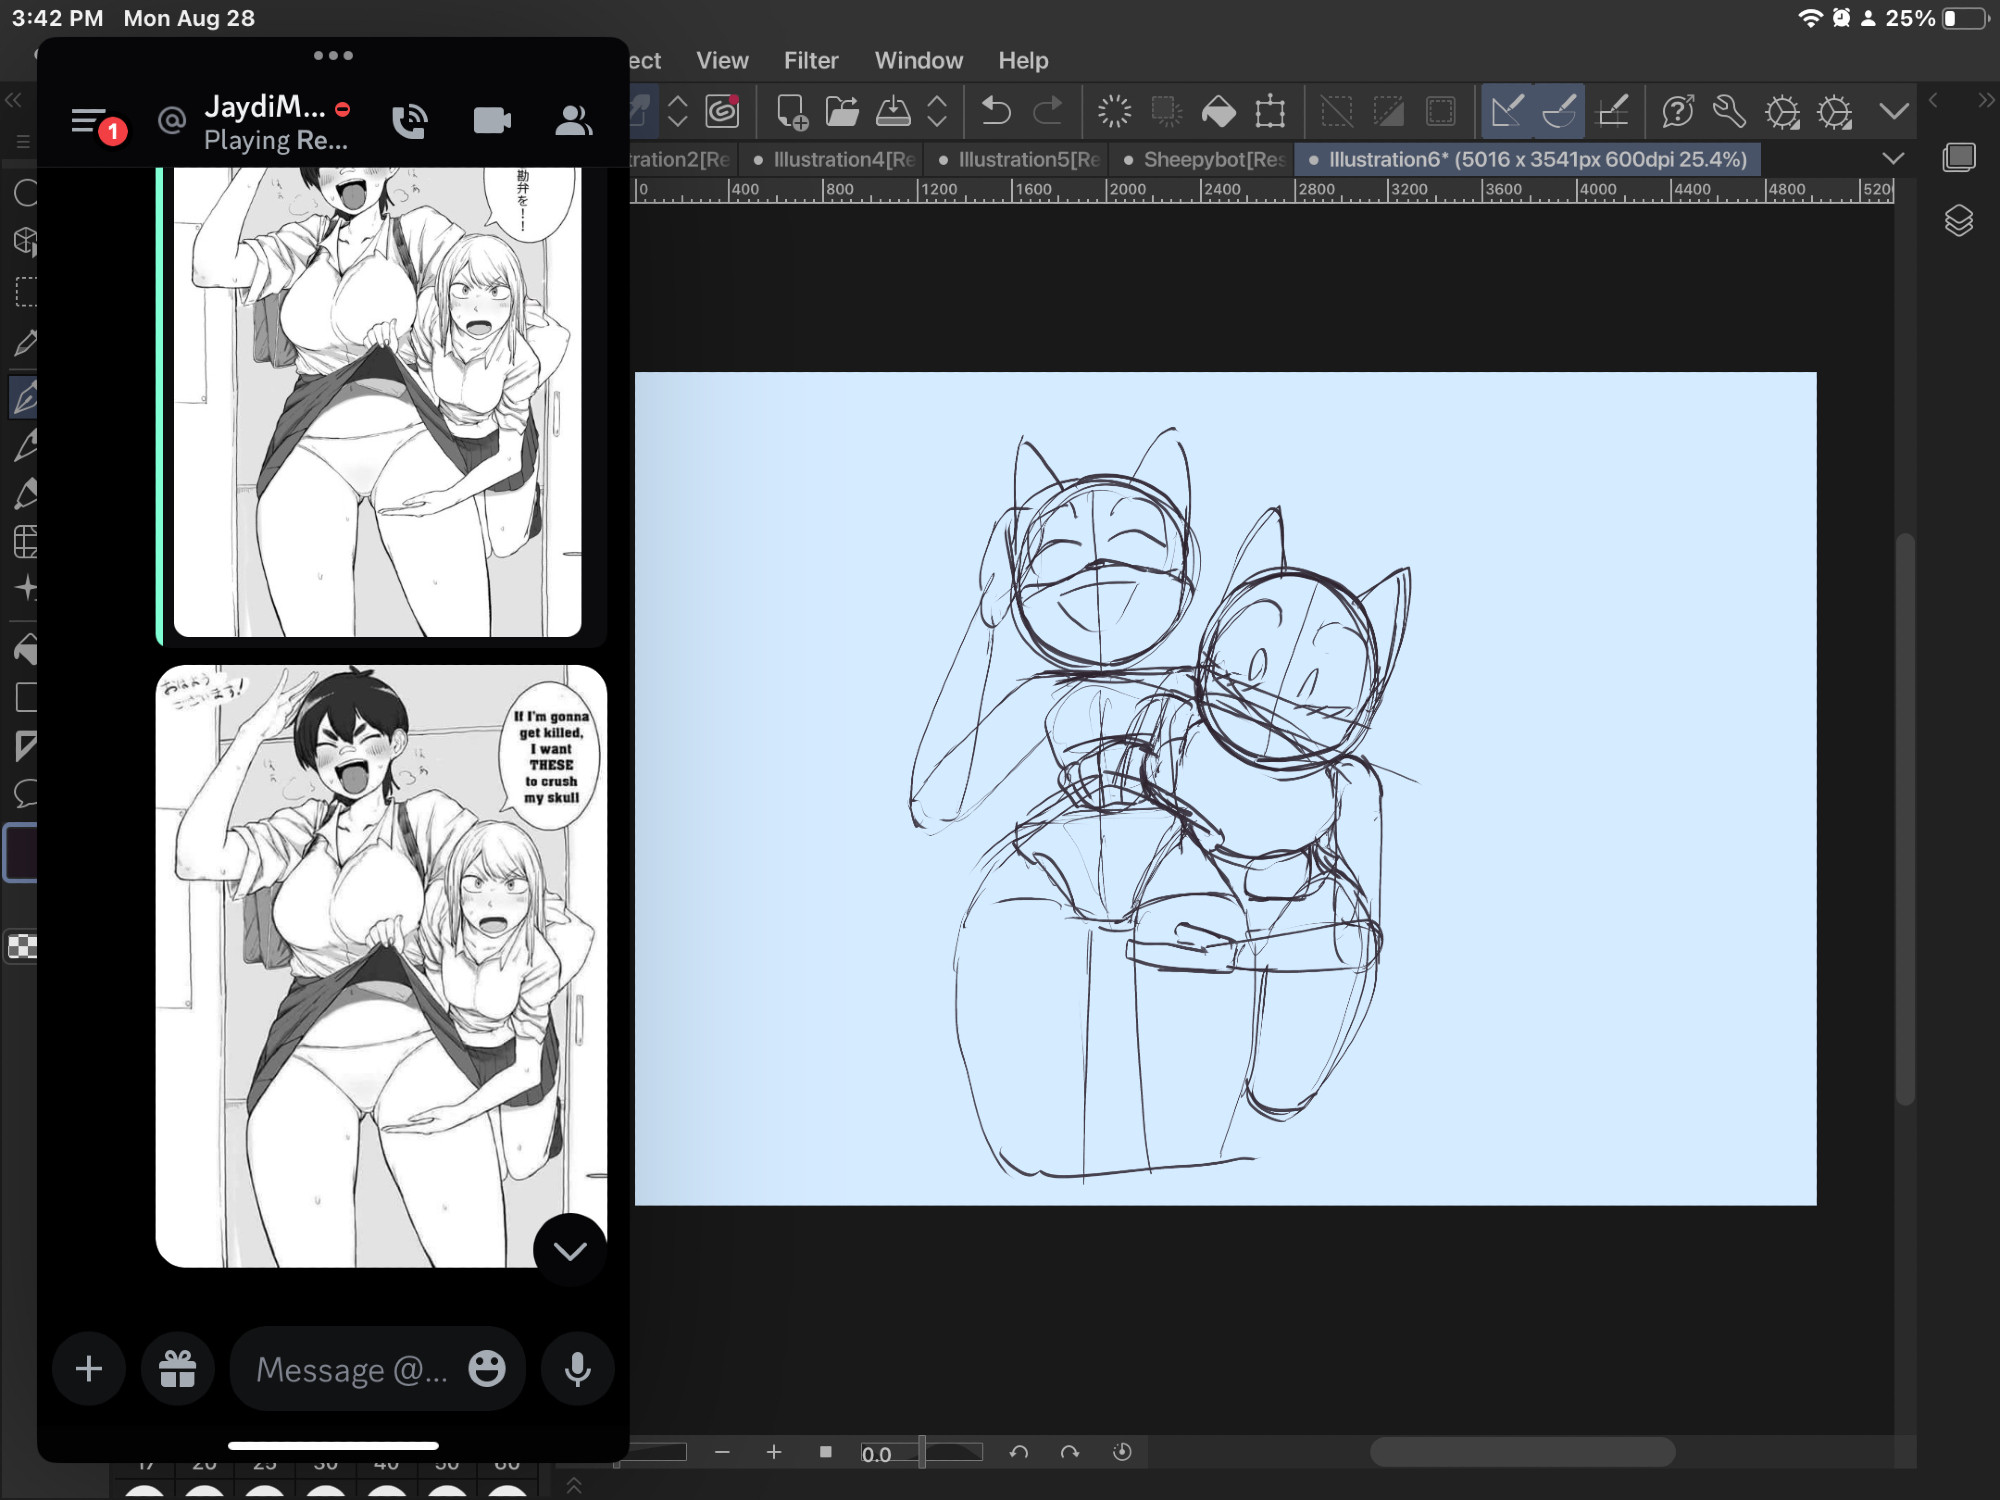The width and height of the screenshot is (2000, 1500).
Task: Open Discord gift icon
Action: (178, 1368)
